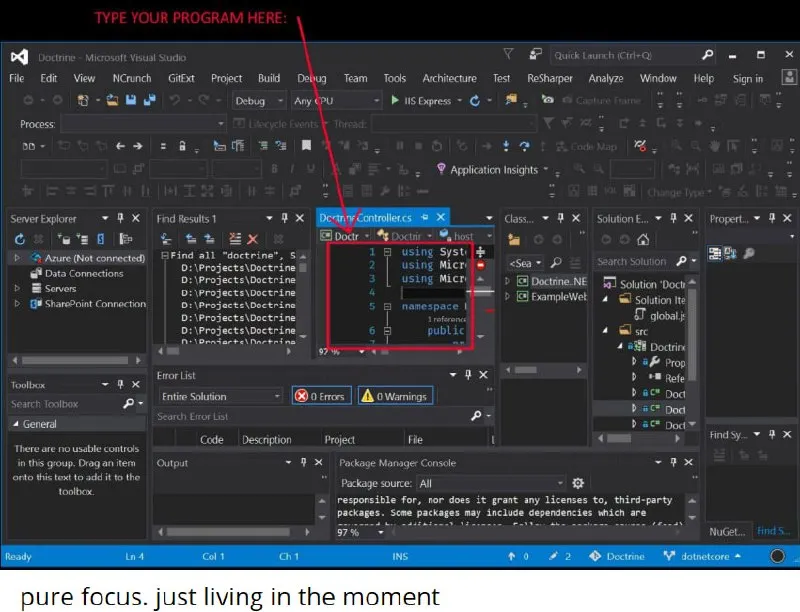Screen dimensions: 800x612
Task: Toggle auto-hide pin on Find Results 1
Action: coord(285,218)
